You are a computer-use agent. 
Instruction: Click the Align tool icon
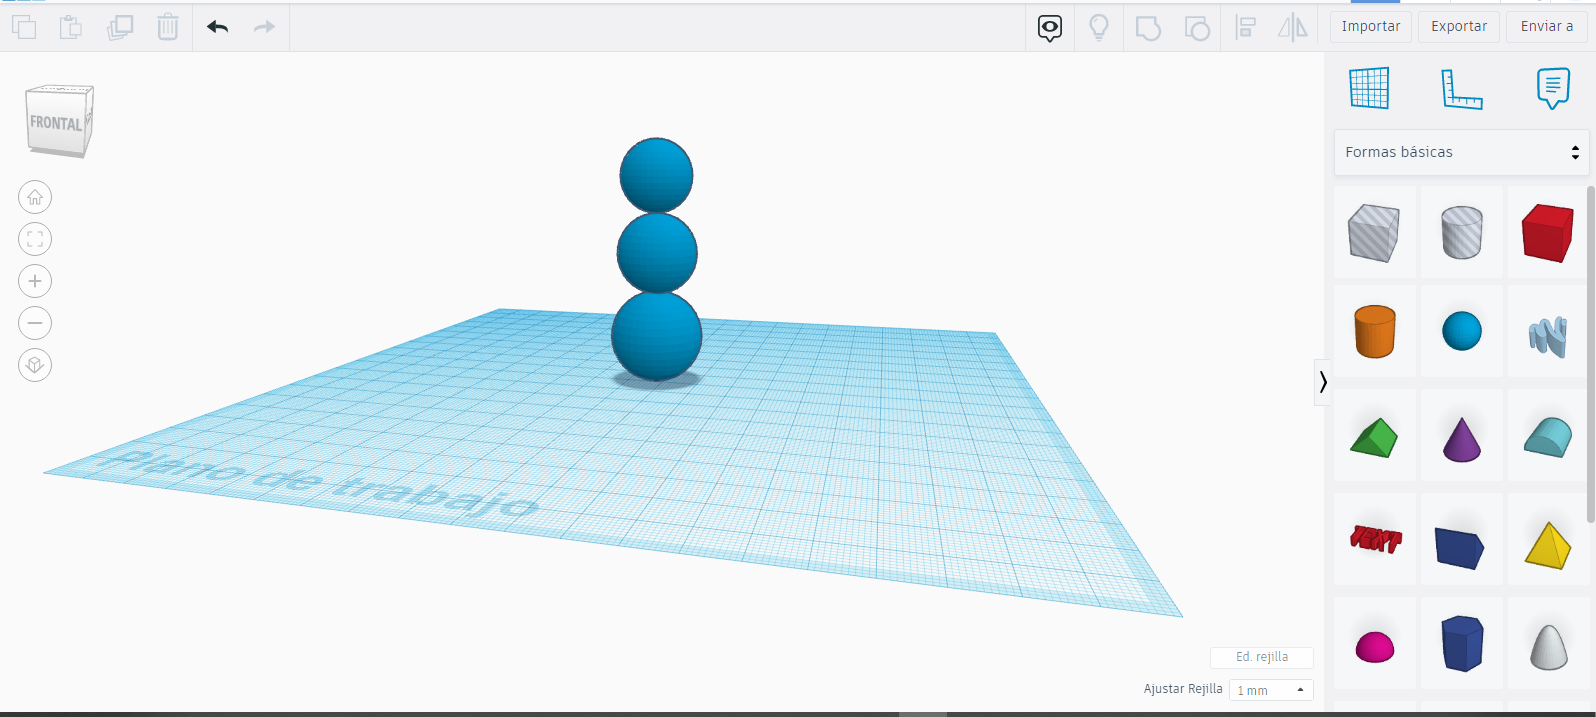(1245, 27)
